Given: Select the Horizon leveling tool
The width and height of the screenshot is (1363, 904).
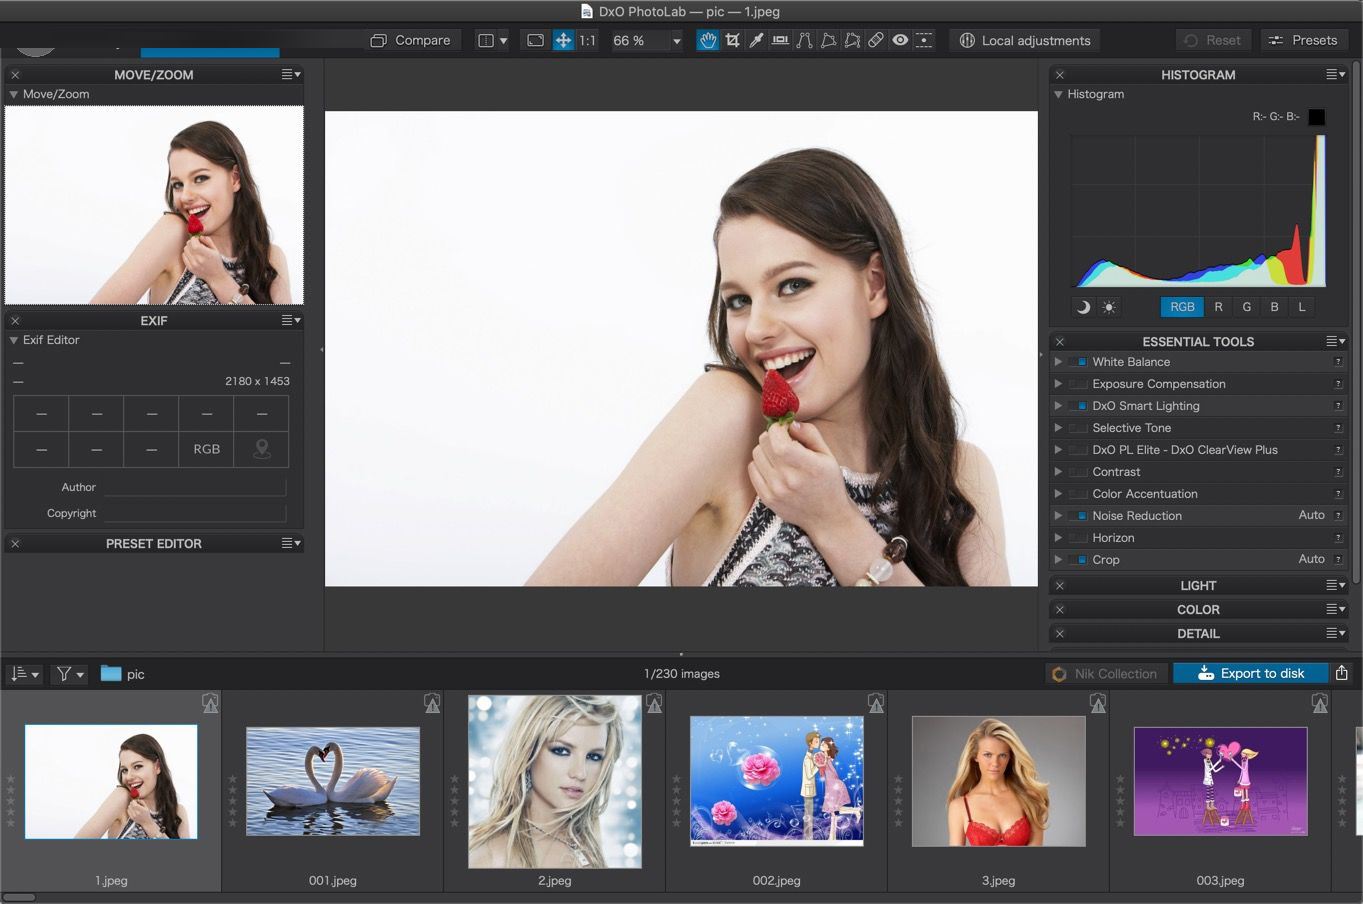Looking at the screenshot, I should coord(780,40).
